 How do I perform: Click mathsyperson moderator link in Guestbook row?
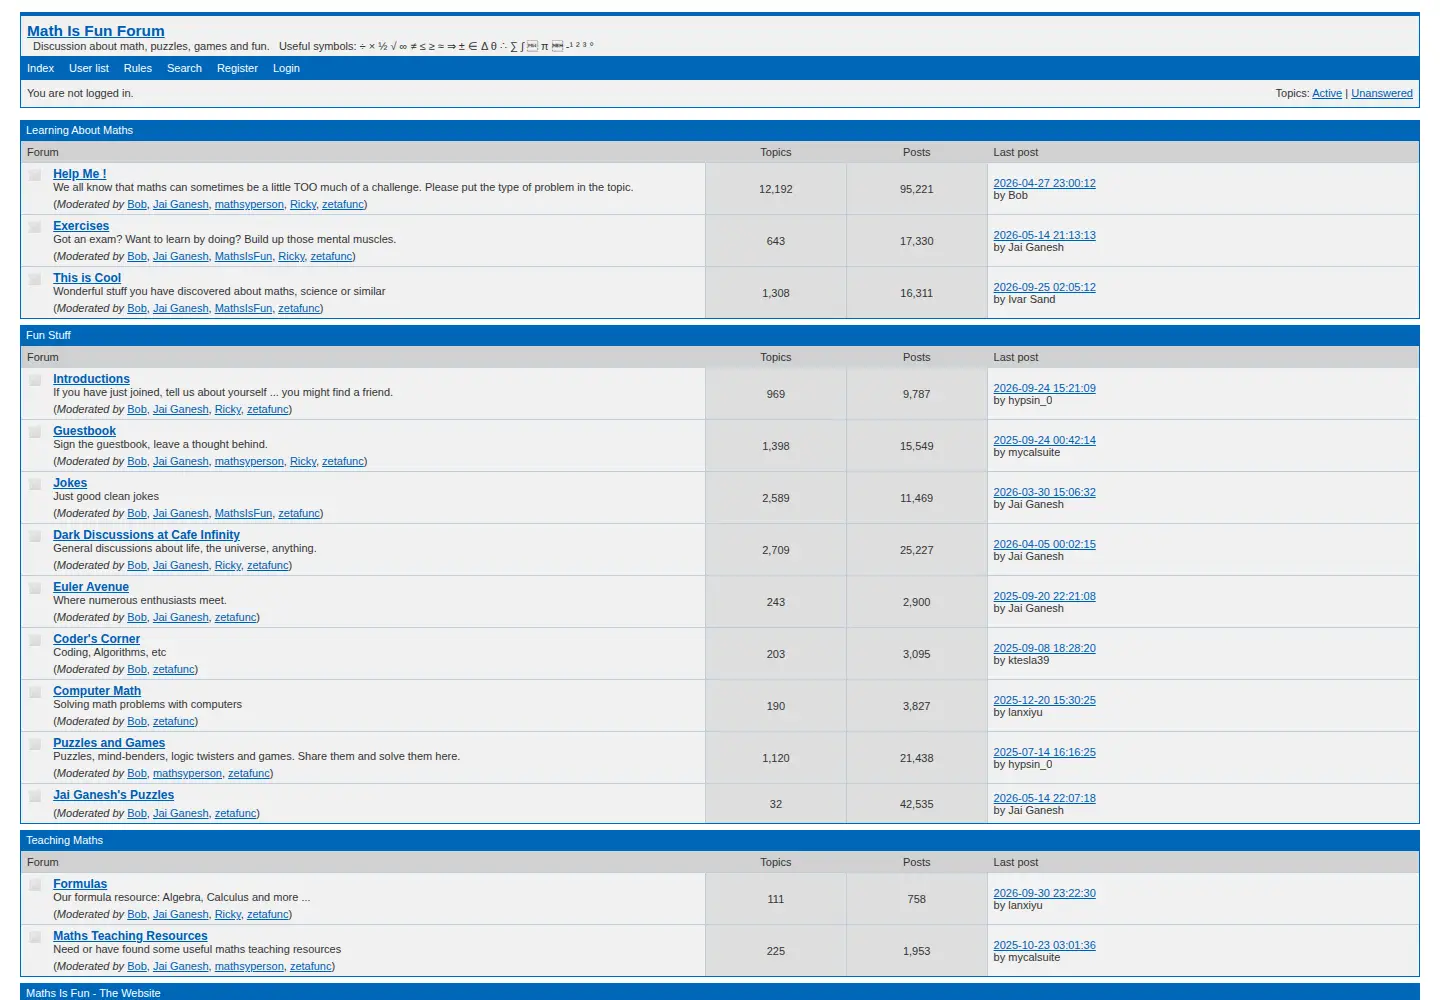click(x=249, y=461)
